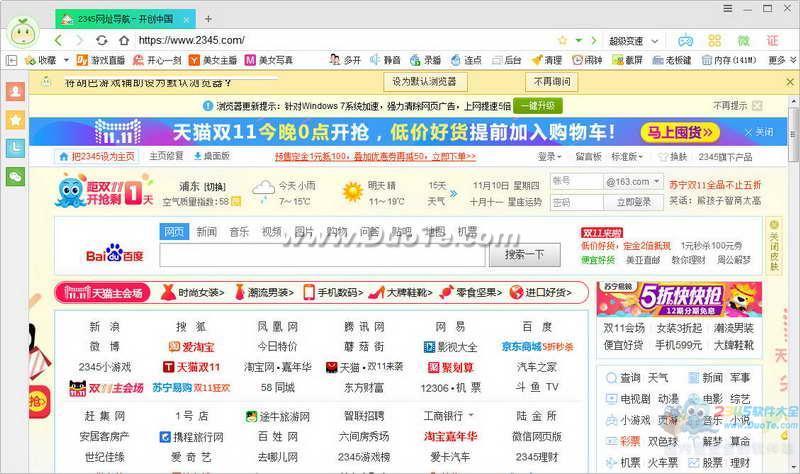Screen dimensions: 800x474
Task: Open the 5折快快抢 Suning ad thumbnail
Action: click(679, 299)
